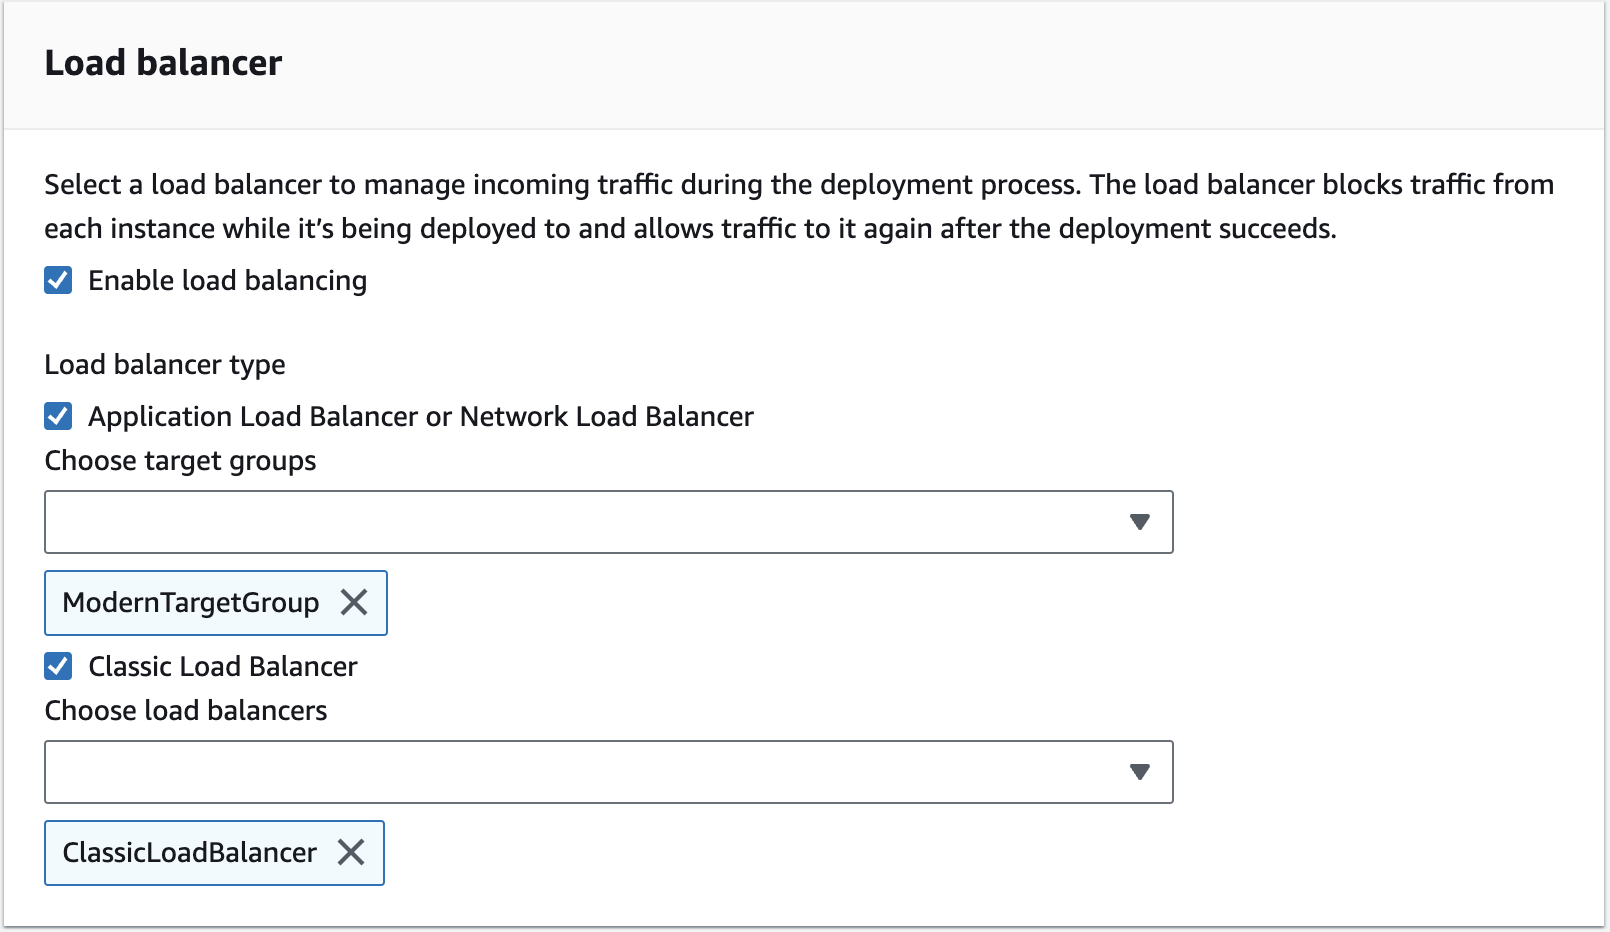
Task: Click the Choose target groups label
Action: tap(179, 460)
